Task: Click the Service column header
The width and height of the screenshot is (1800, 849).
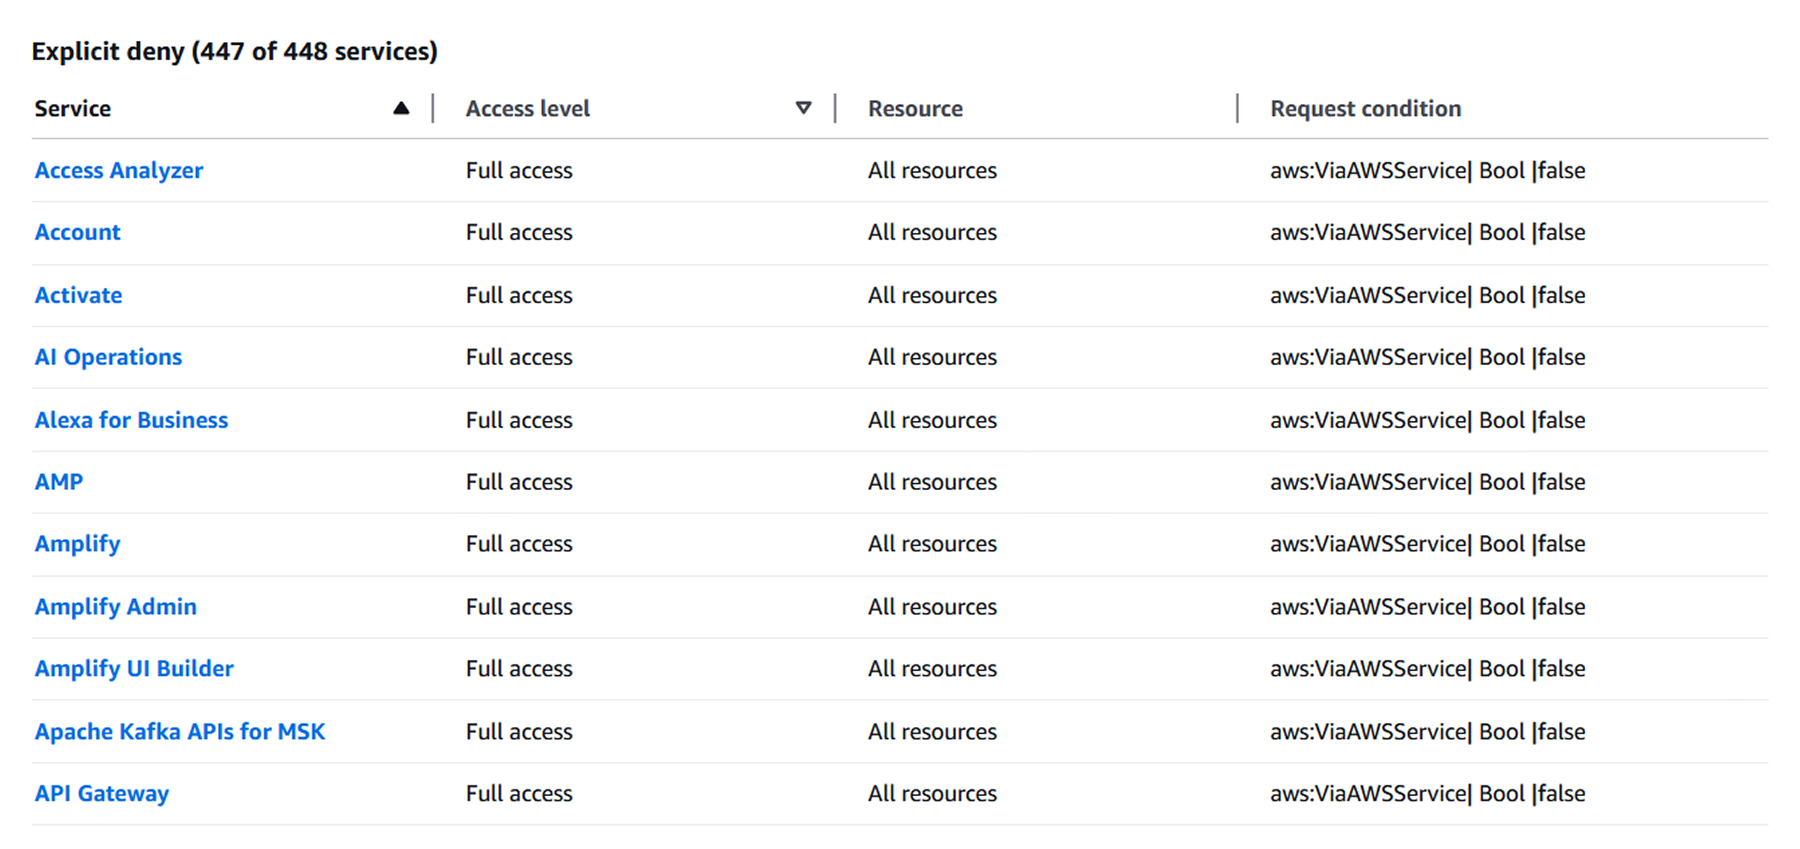Action: tap(73, 108)
